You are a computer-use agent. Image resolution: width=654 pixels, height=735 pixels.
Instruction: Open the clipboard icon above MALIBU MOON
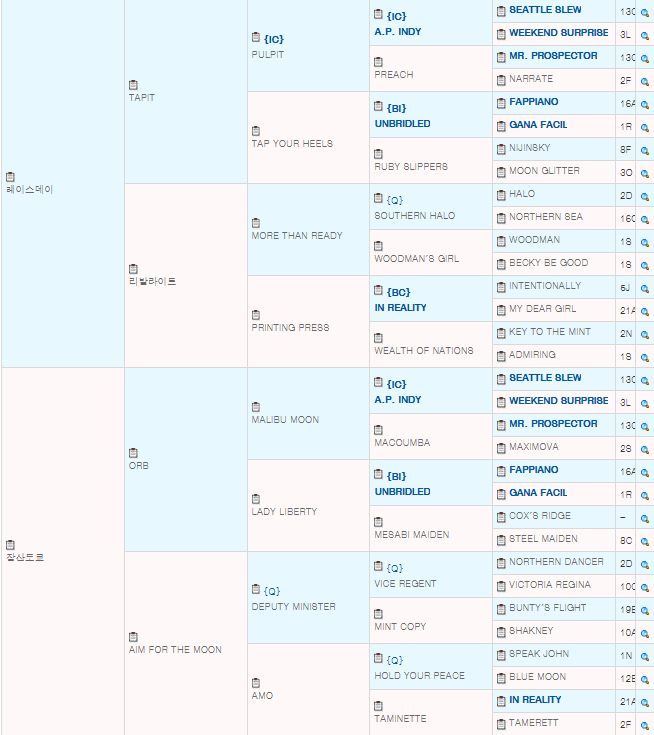(x=256, y=407)
